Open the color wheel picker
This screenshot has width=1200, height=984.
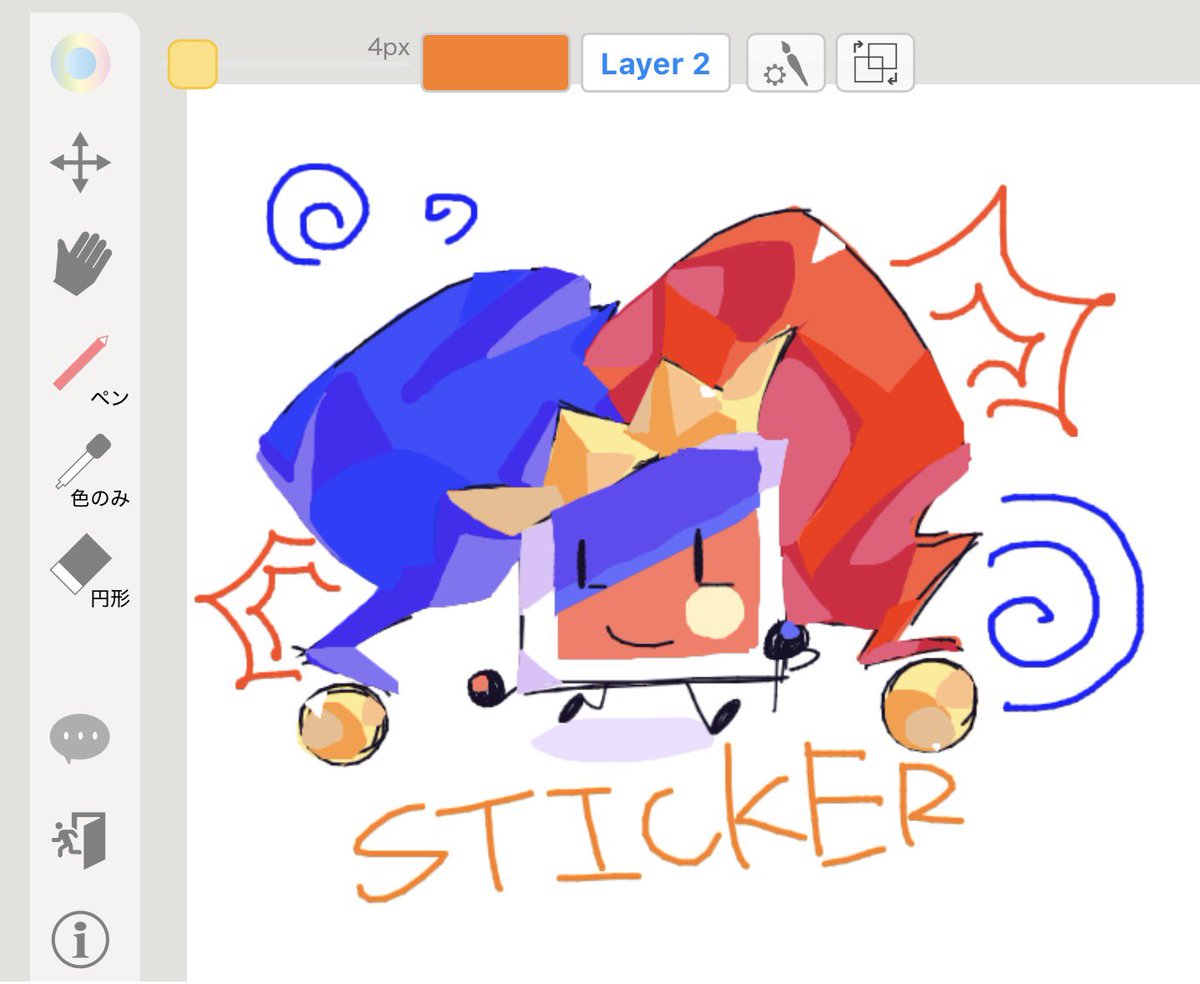pos(80,63)
